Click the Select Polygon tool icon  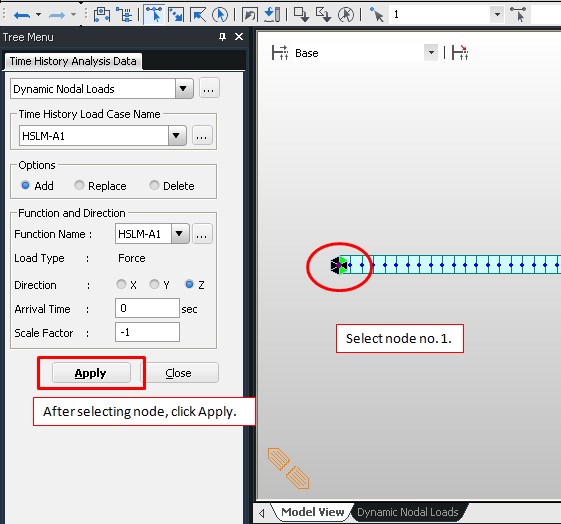point(197,15)
